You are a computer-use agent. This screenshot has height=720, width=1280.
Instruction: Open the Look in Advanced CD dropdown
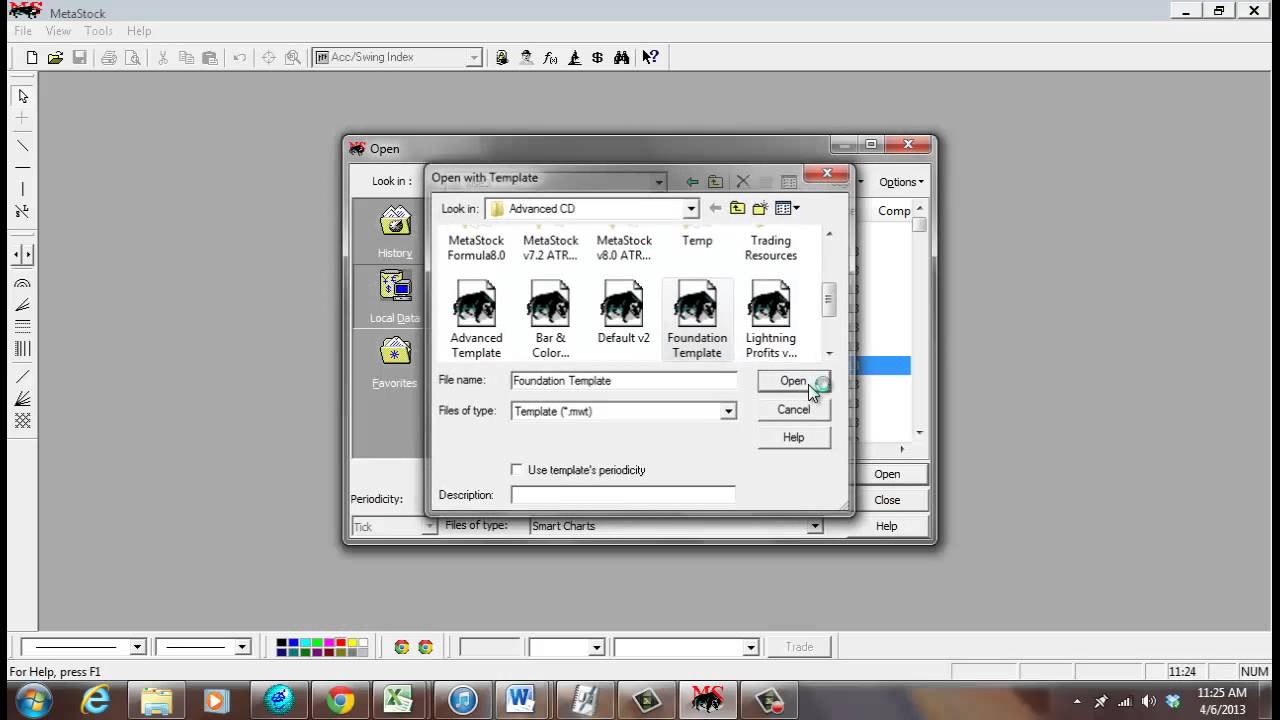[x=690, y=209]
